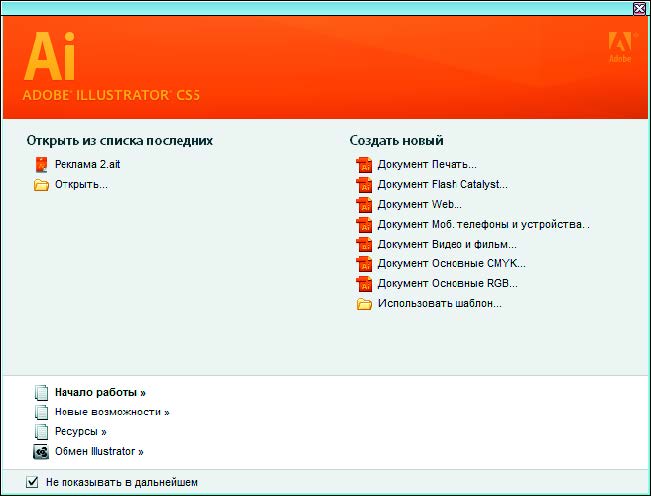Screen dimensions: 651x496
Task: Open the Обмен Illustrator » link
Action: tap(99, 451)
